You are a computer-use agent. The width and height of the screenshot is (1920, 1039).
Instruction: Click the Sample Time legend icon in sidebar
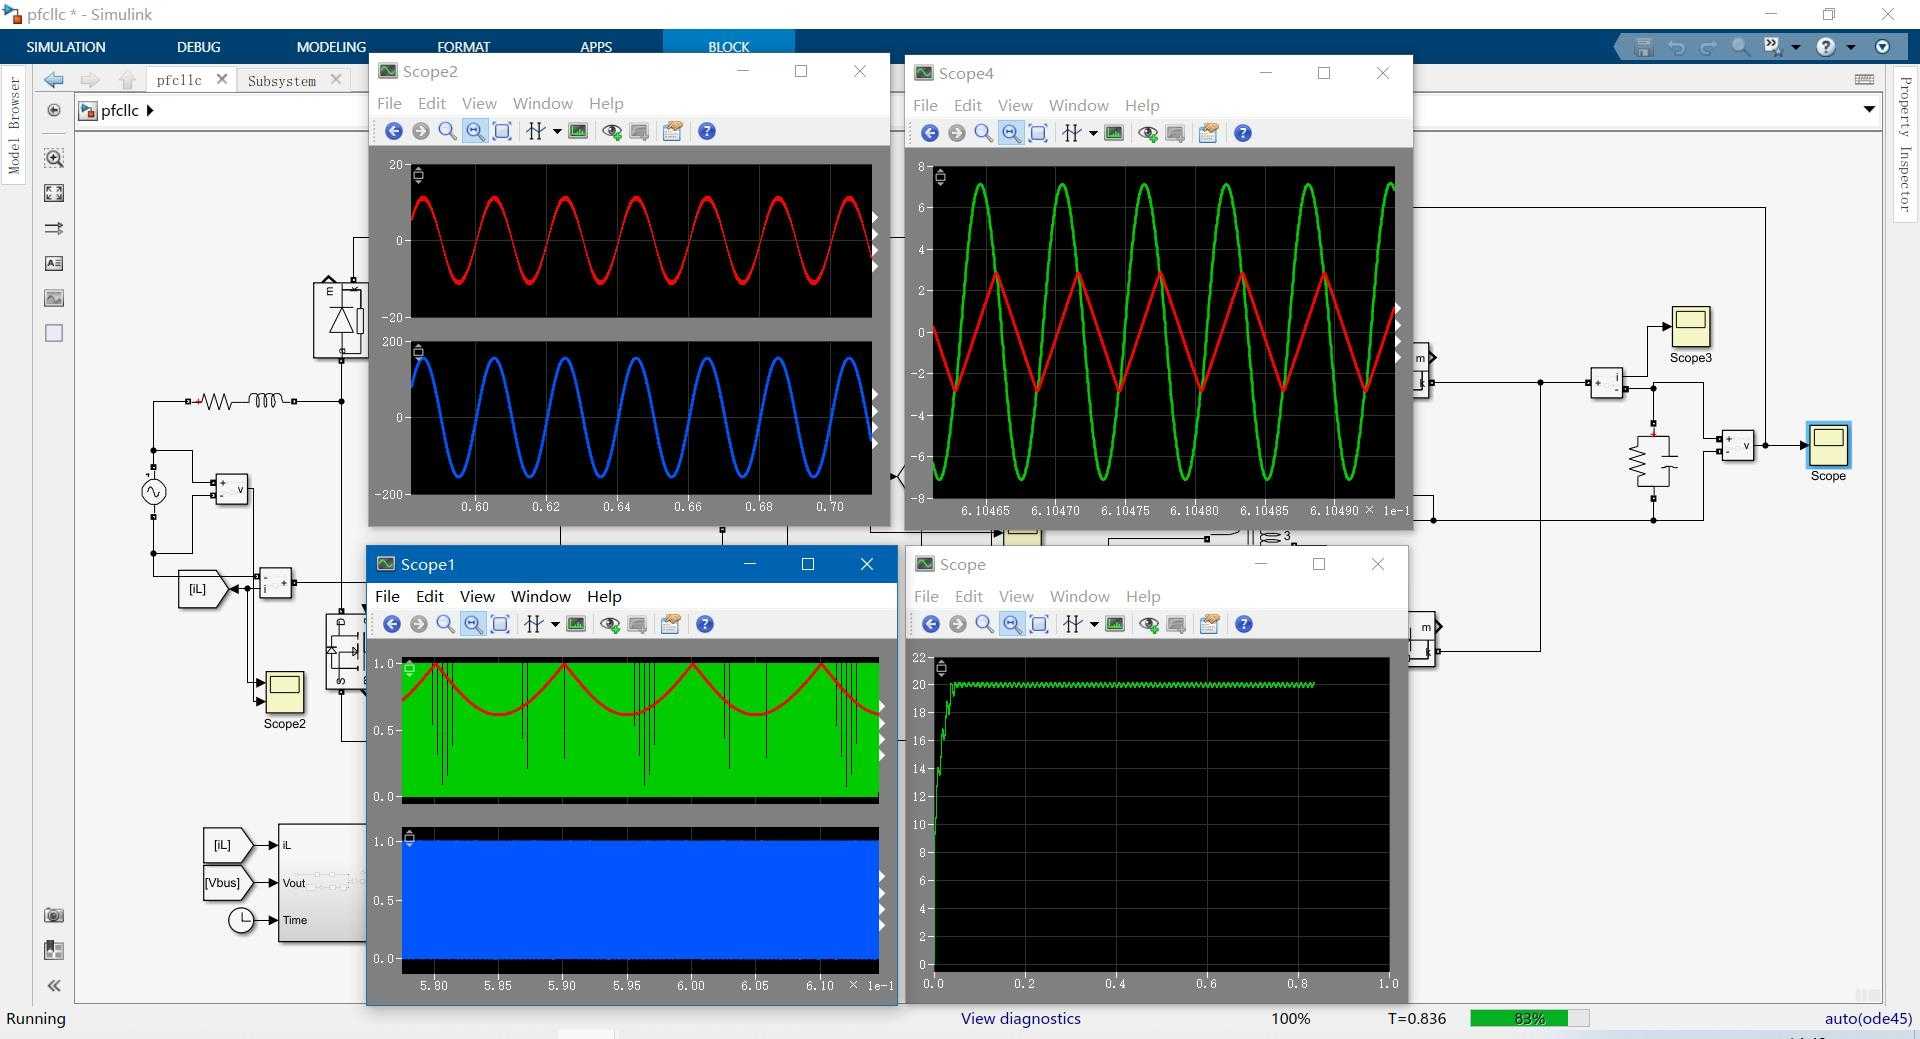(52, 950)
